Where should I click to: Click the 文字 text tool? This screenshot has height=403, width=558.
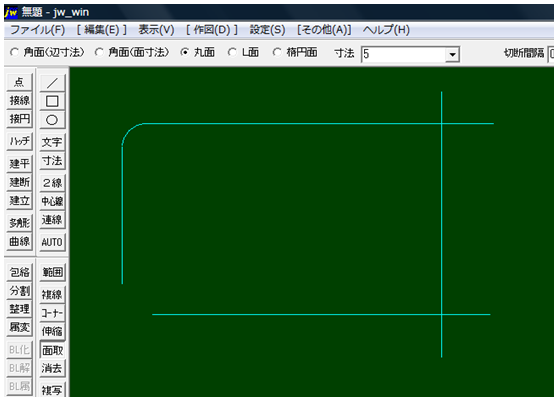pyautogui.click(x=52, y=142)
